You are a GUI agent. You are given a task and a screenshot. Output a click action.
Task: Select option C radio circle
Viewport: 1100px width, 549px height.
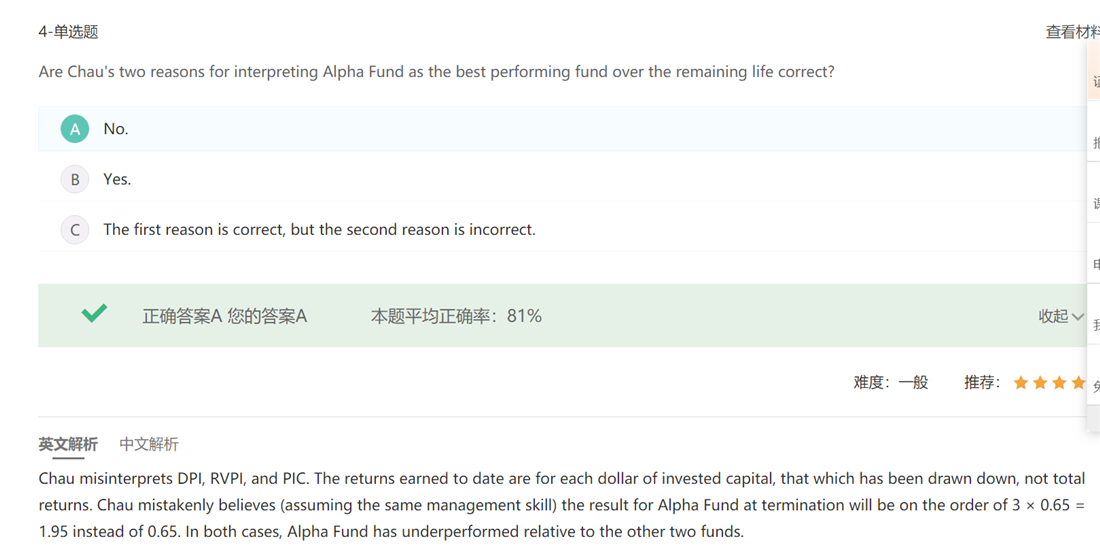click(75, 230)
